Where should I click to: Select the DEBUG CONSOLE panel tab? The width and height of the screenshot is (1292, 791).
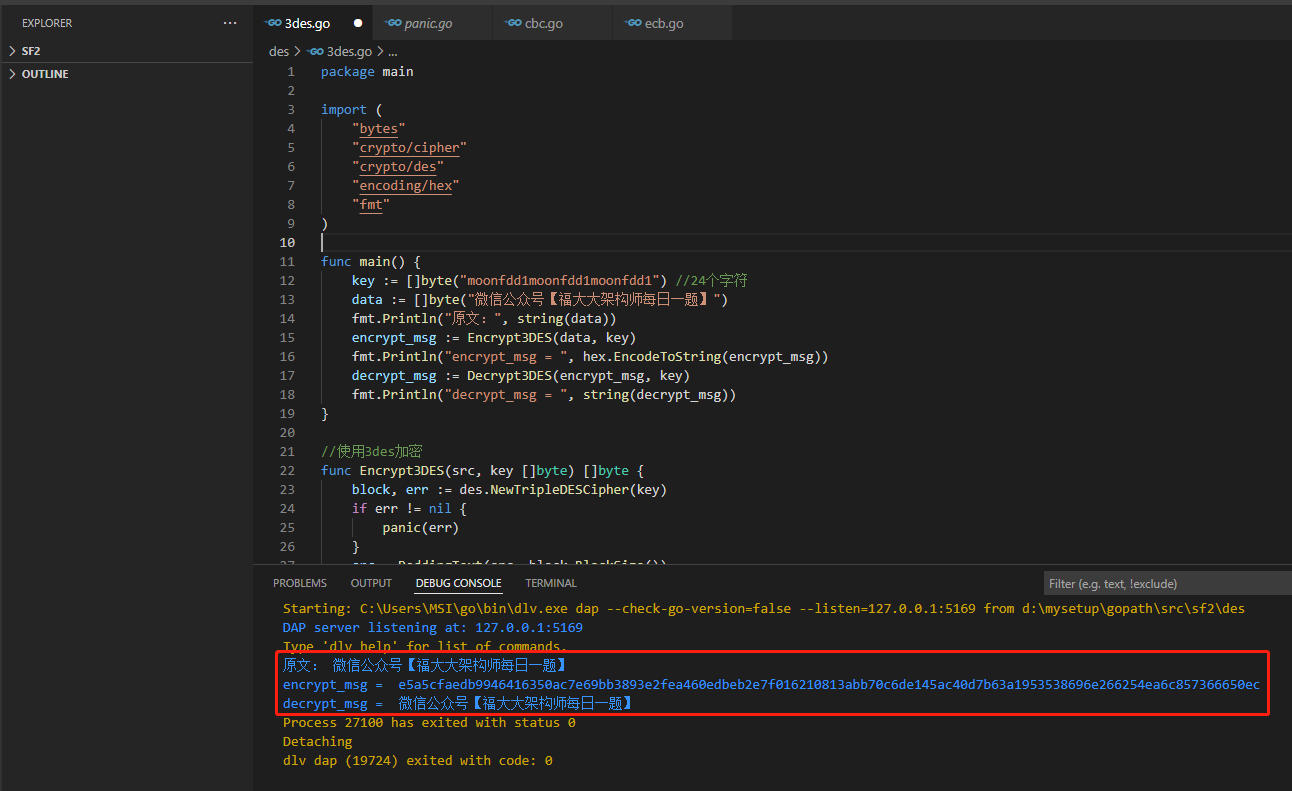pos(459,583)
